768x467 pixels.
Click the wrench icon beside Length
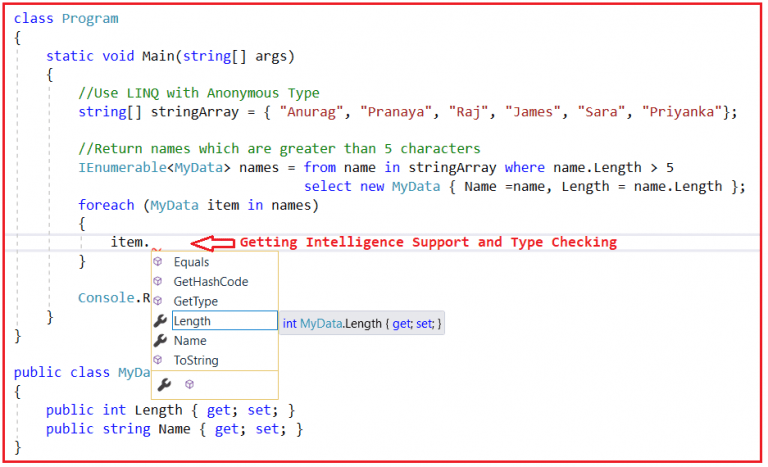pyautogui.click(x=159, y=321)
